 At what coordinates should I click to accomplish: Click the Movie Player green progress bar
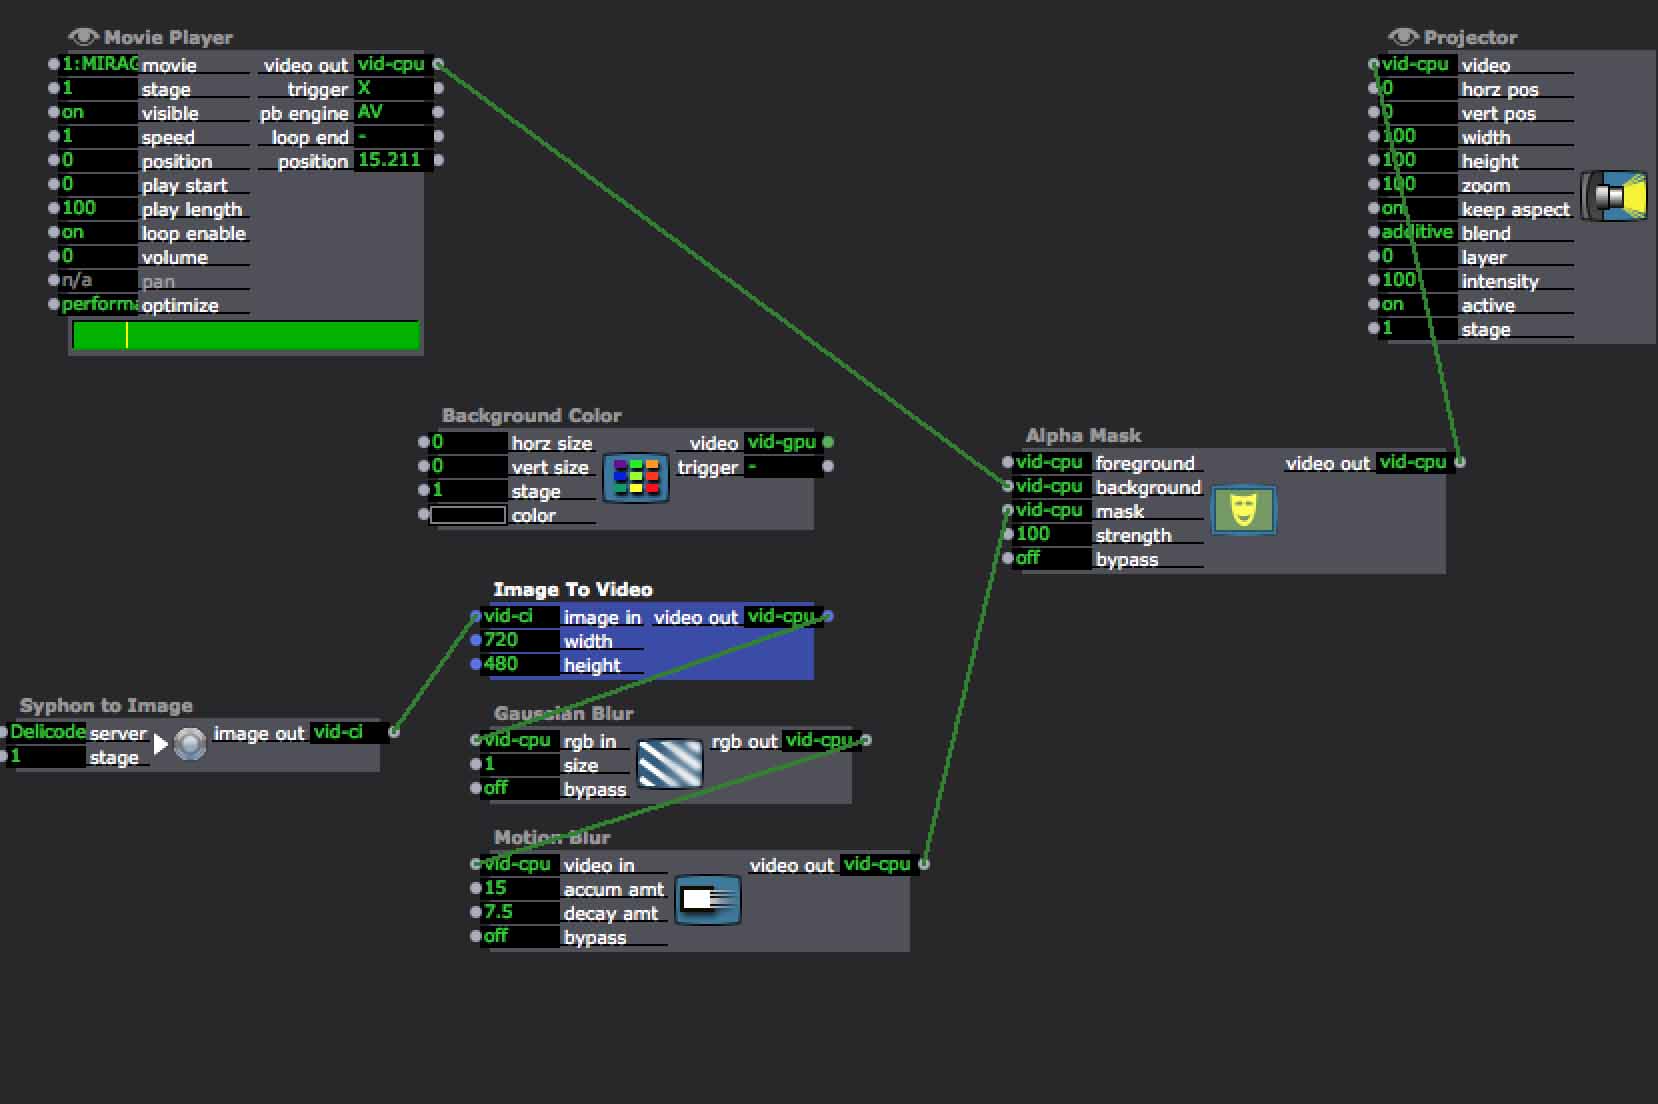[x=245, y=336]
